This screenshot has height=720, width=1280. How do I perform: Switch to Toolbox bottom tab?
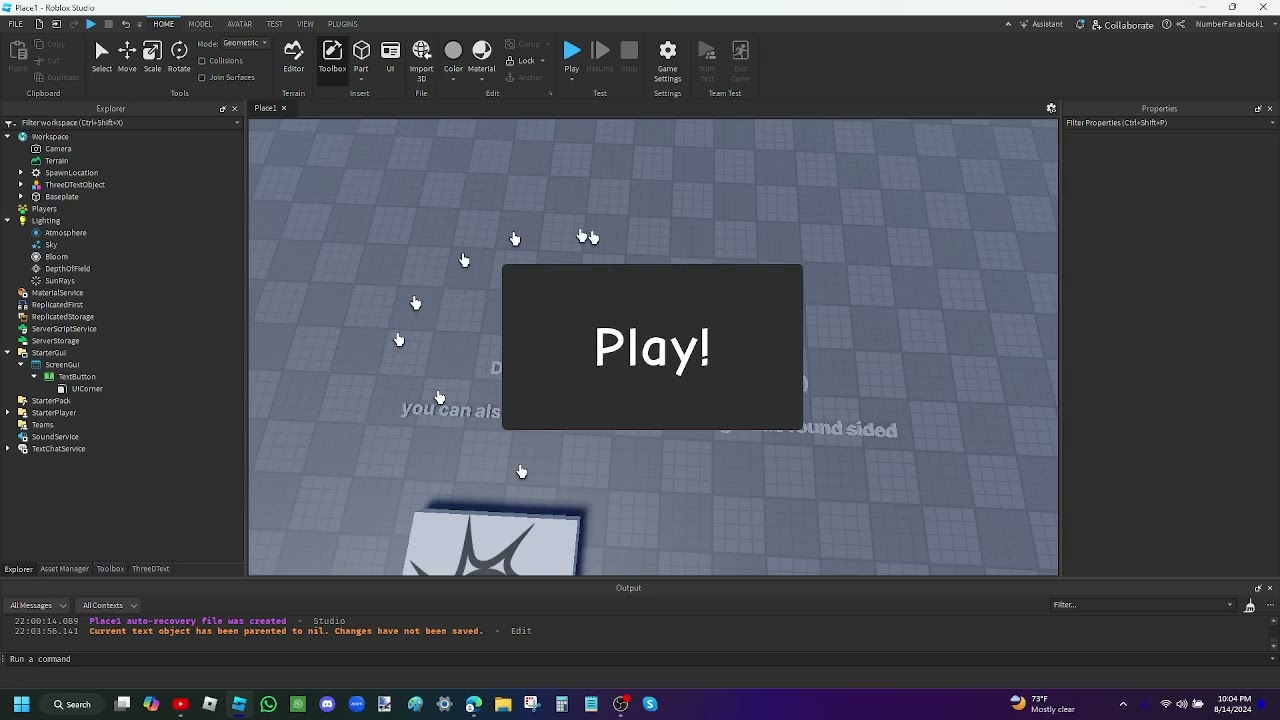[x=110, y=569]
